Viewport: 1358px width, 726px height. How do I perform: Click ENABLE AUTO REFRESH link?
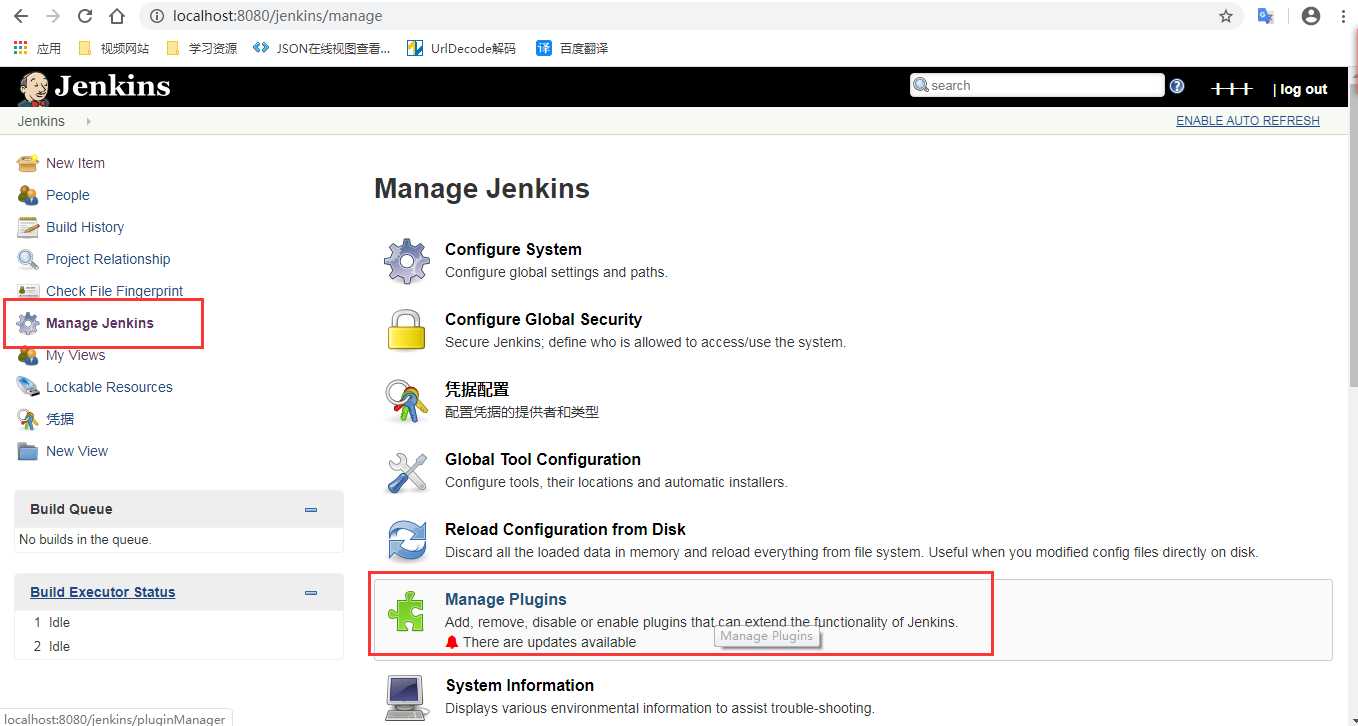pos(1247,121)
